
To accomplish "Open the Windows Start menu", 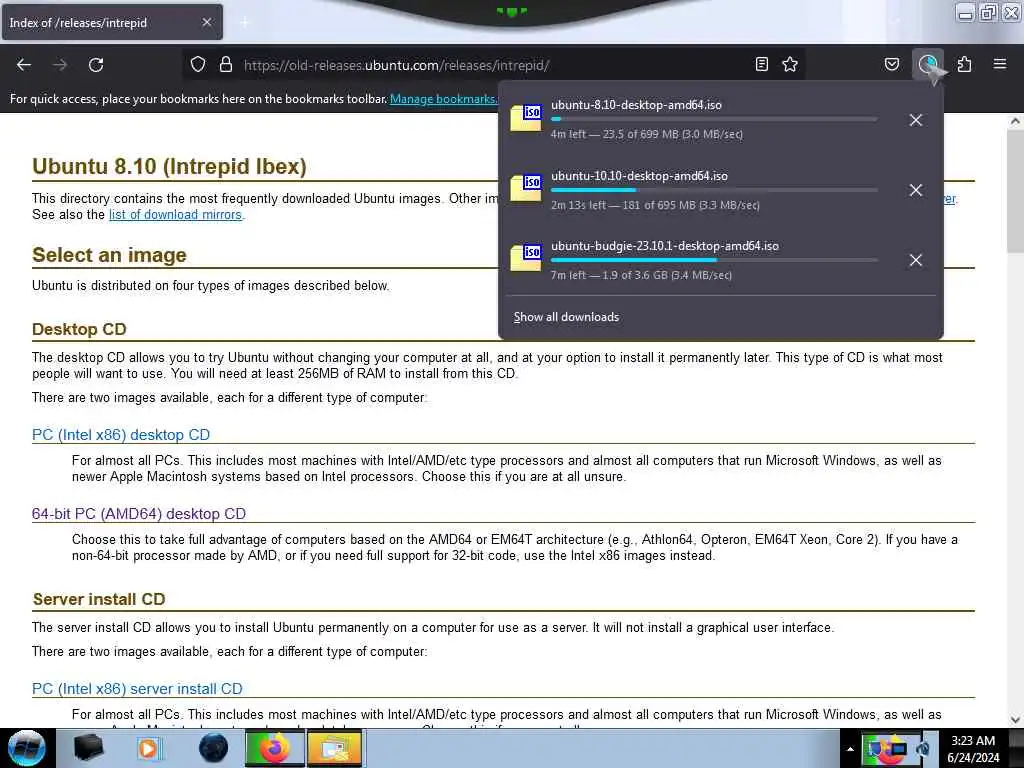I will coord(27,748).
